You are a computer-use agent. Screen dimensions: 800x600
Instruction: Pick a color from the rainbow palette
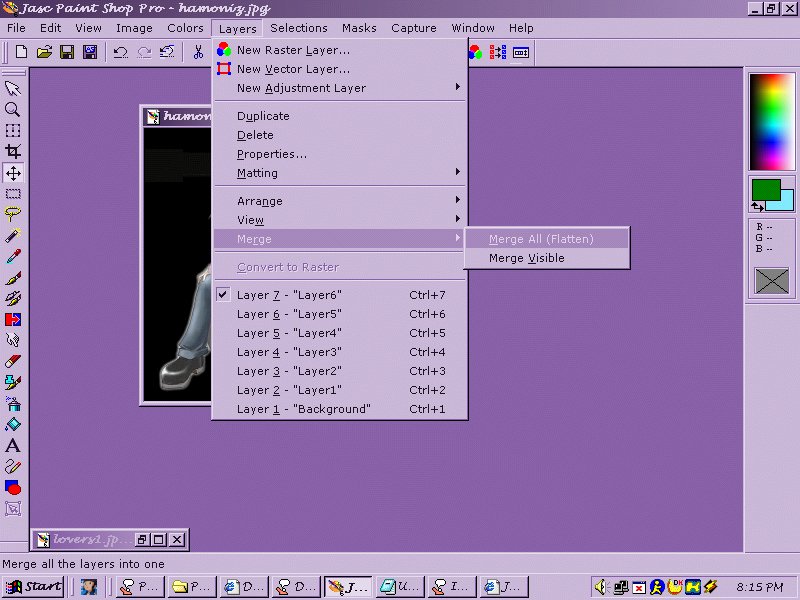click(771, 120)
